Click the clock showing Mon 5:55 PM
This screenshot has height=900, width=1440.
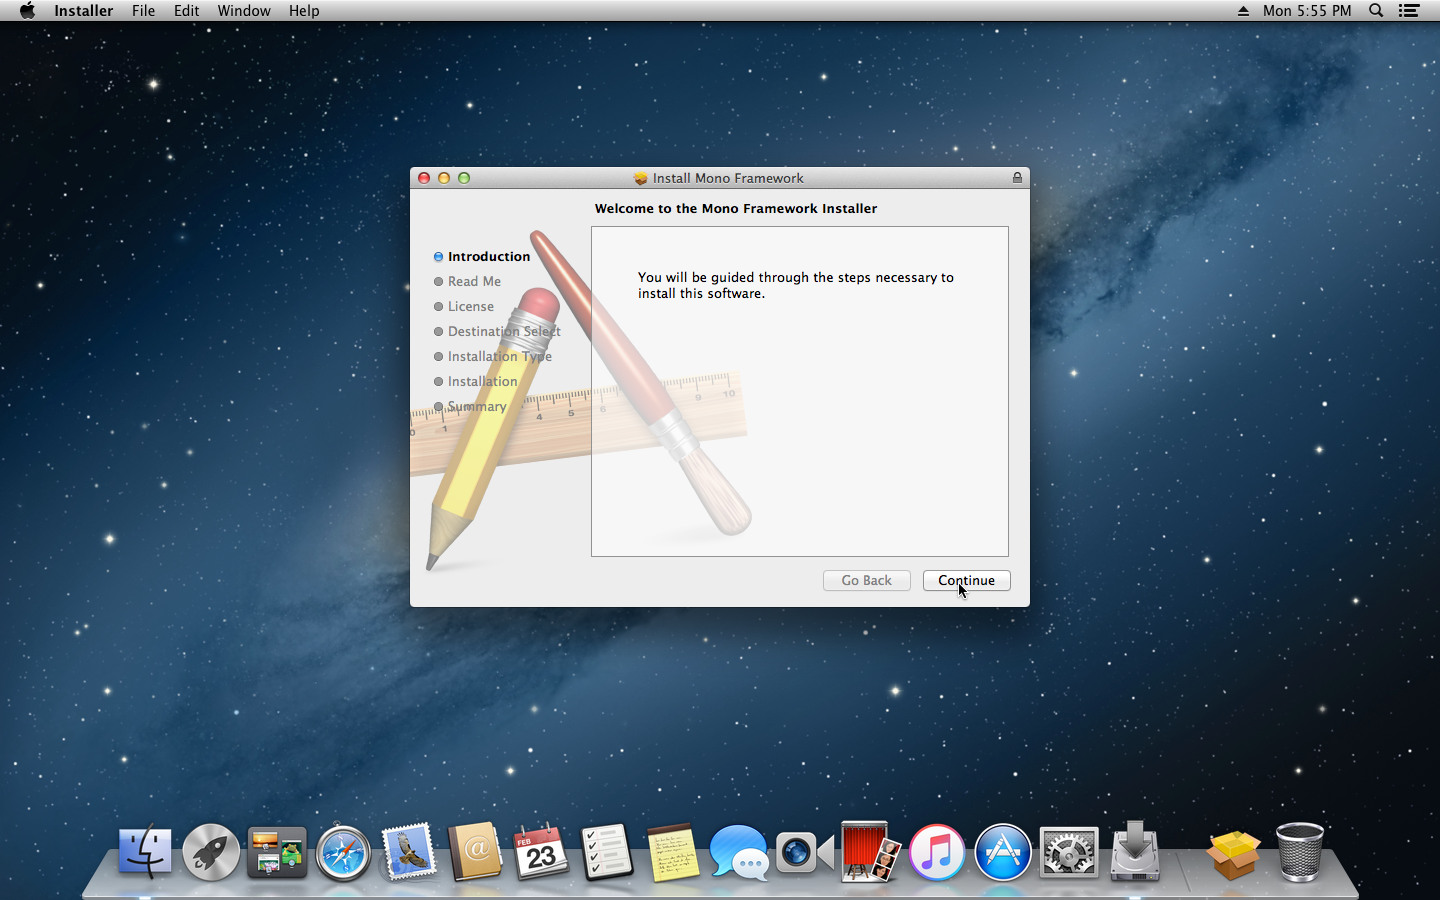pyautogui.click(x=1306, y=11)
